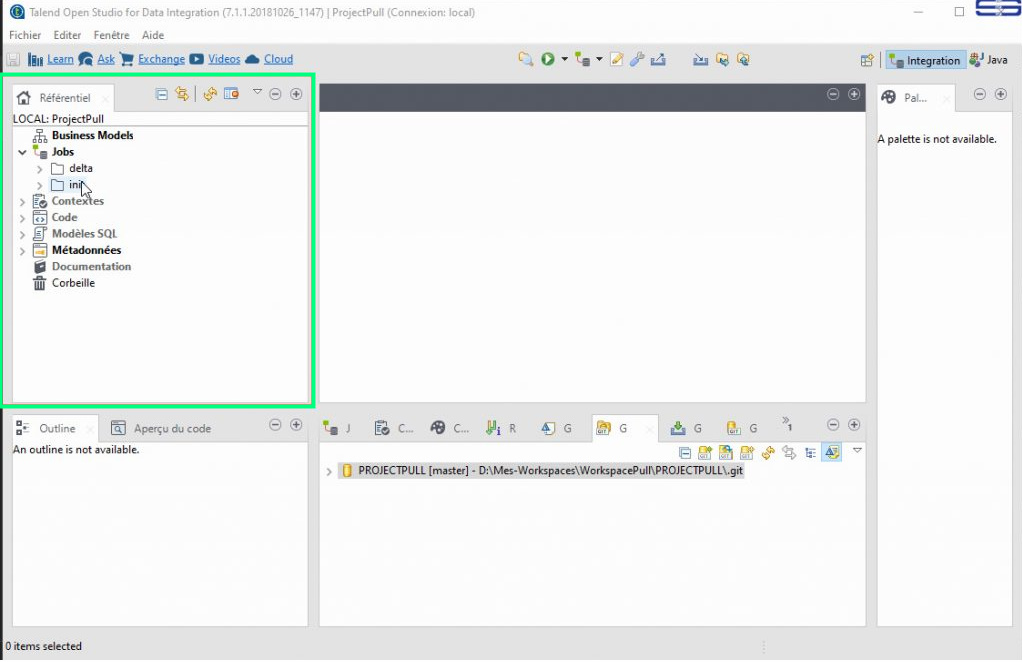1022x662 pixels.
Task: Click the Open Perspective icon
Action: tap(867, 61)
